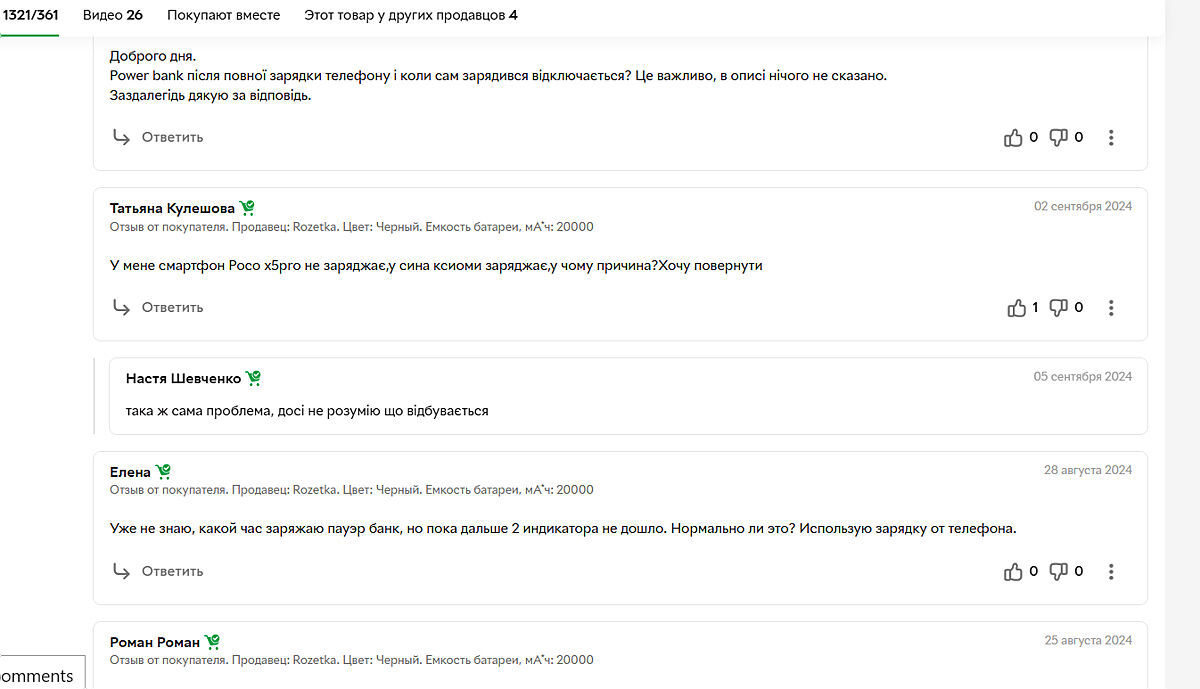Click reviewer name Татьяна Кулешова

(172, 208)
